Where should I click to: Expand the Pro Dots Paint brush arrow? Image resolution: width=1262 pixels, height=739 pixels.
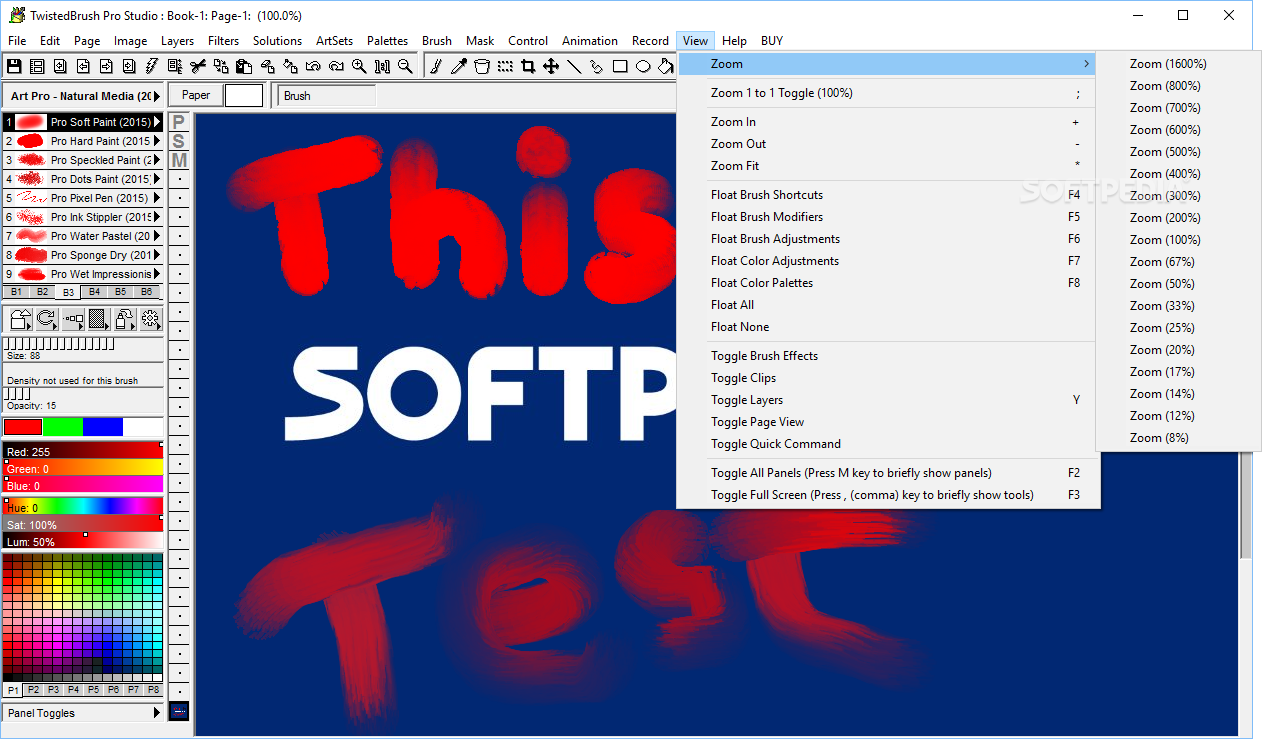157,179
